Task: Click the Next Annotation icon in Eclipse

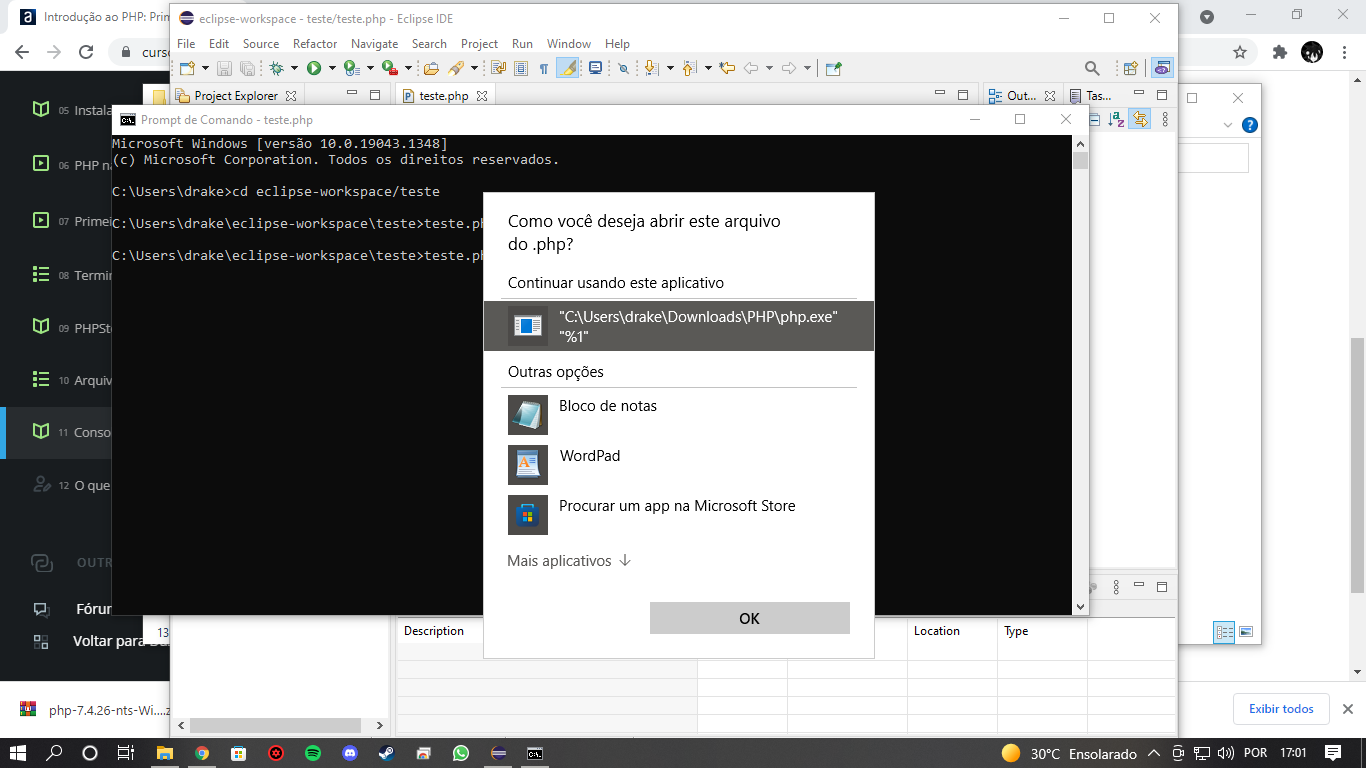Action: [650, 68]
